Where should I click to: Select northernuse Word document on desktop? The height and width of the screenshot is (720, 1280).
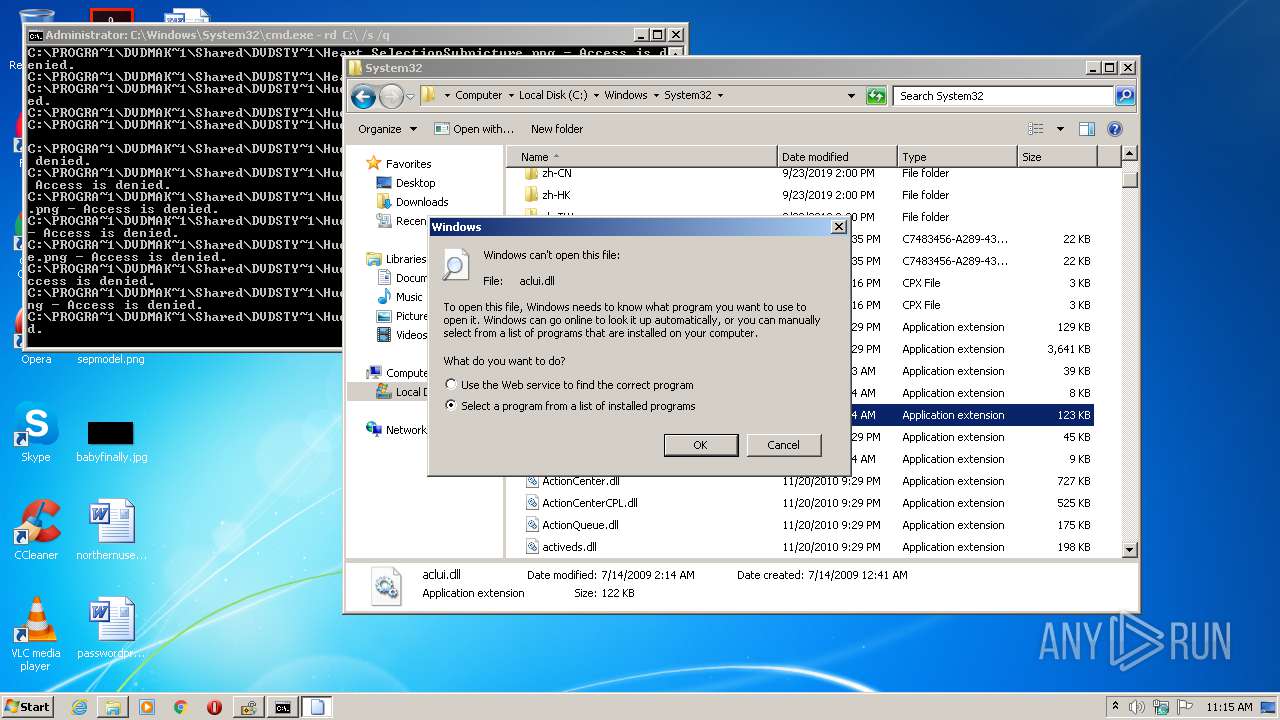111,530
